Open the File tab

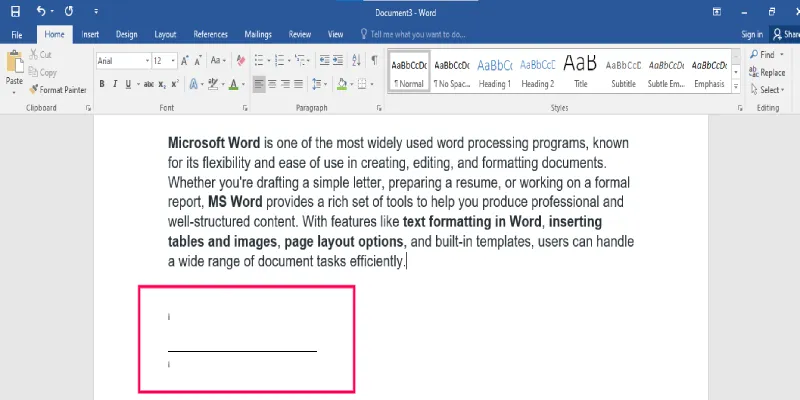[17, 35]
